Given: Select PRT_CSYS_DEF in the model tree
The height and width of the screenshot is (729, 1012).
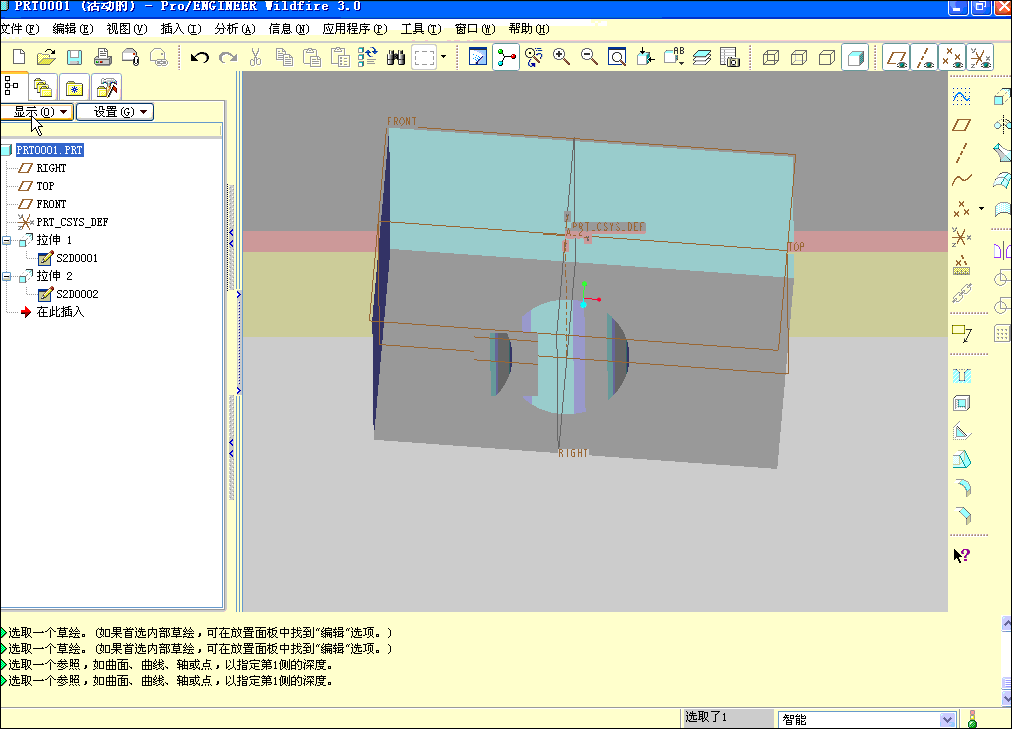Looking at the screenshot, I should click(72, 223).
